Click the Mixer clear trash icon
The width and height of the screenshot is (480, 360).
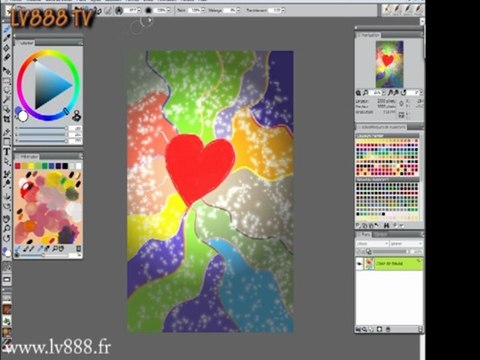(x=79, y=249)
